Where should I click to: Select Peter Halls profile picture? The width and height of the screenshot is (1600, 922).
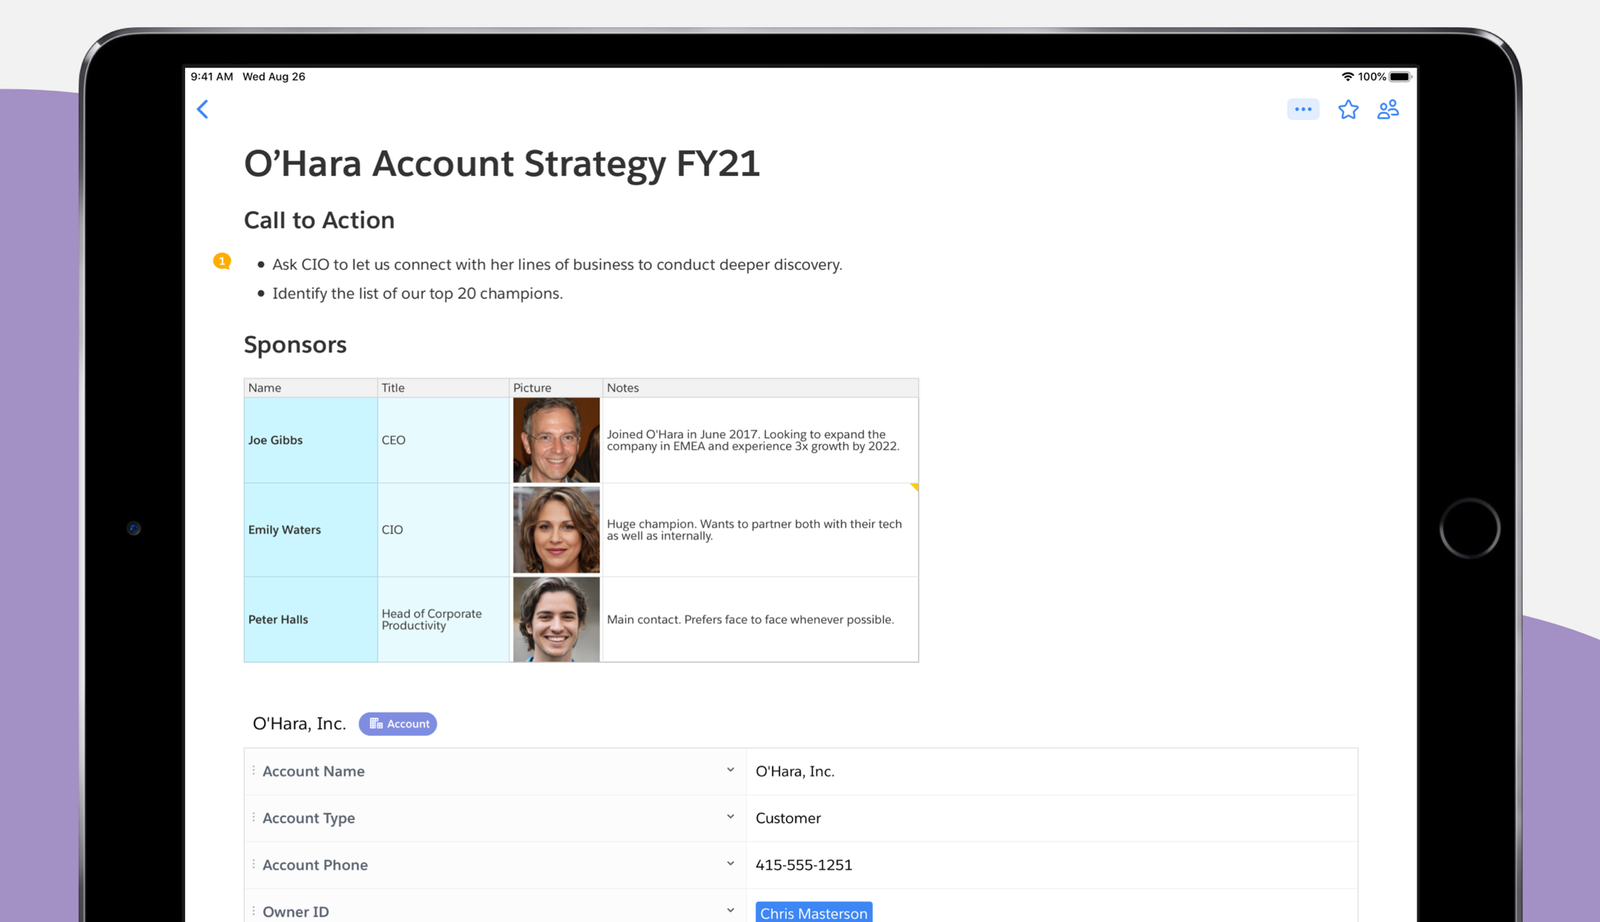[x=556, y=619]
